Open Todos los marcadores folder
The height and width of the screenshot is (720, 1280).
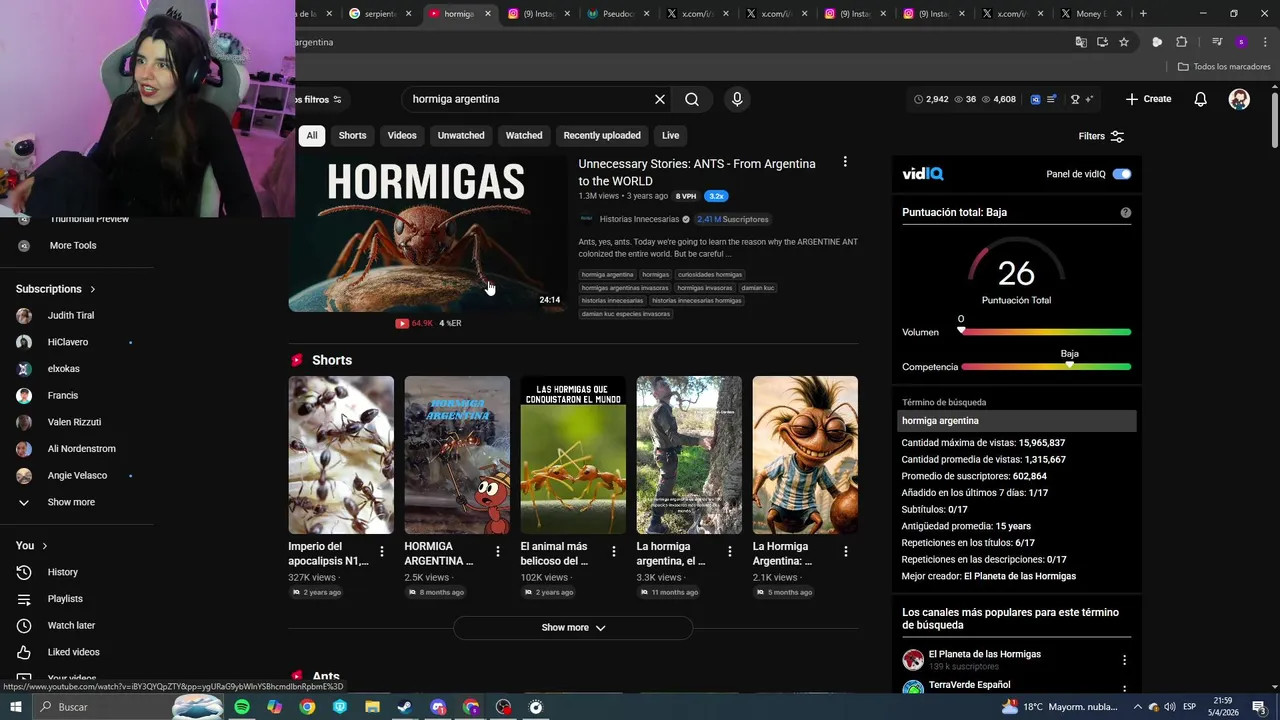coord(1224,66)
